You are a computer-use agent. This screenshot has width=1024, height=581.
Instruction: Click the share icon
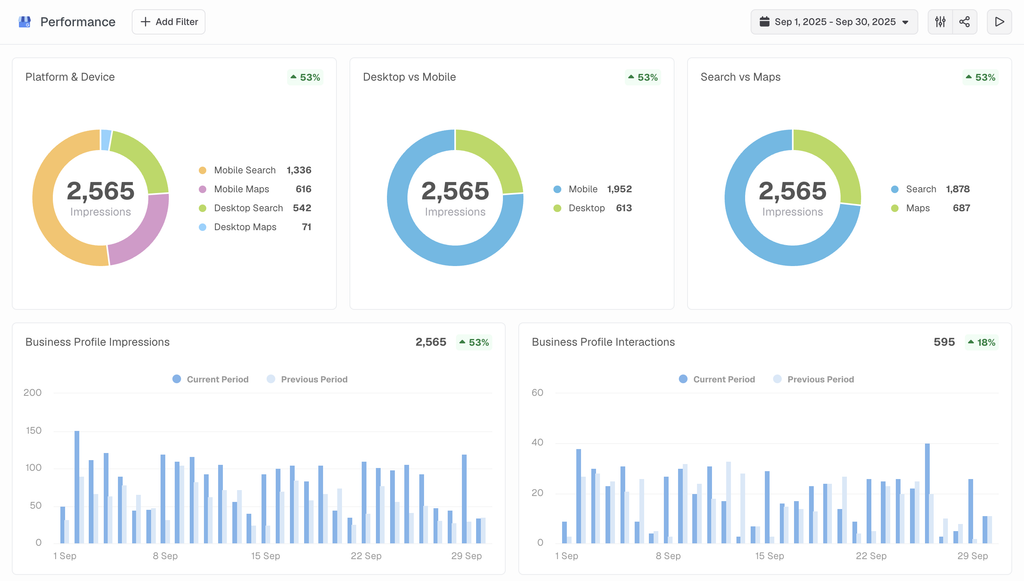965,22
